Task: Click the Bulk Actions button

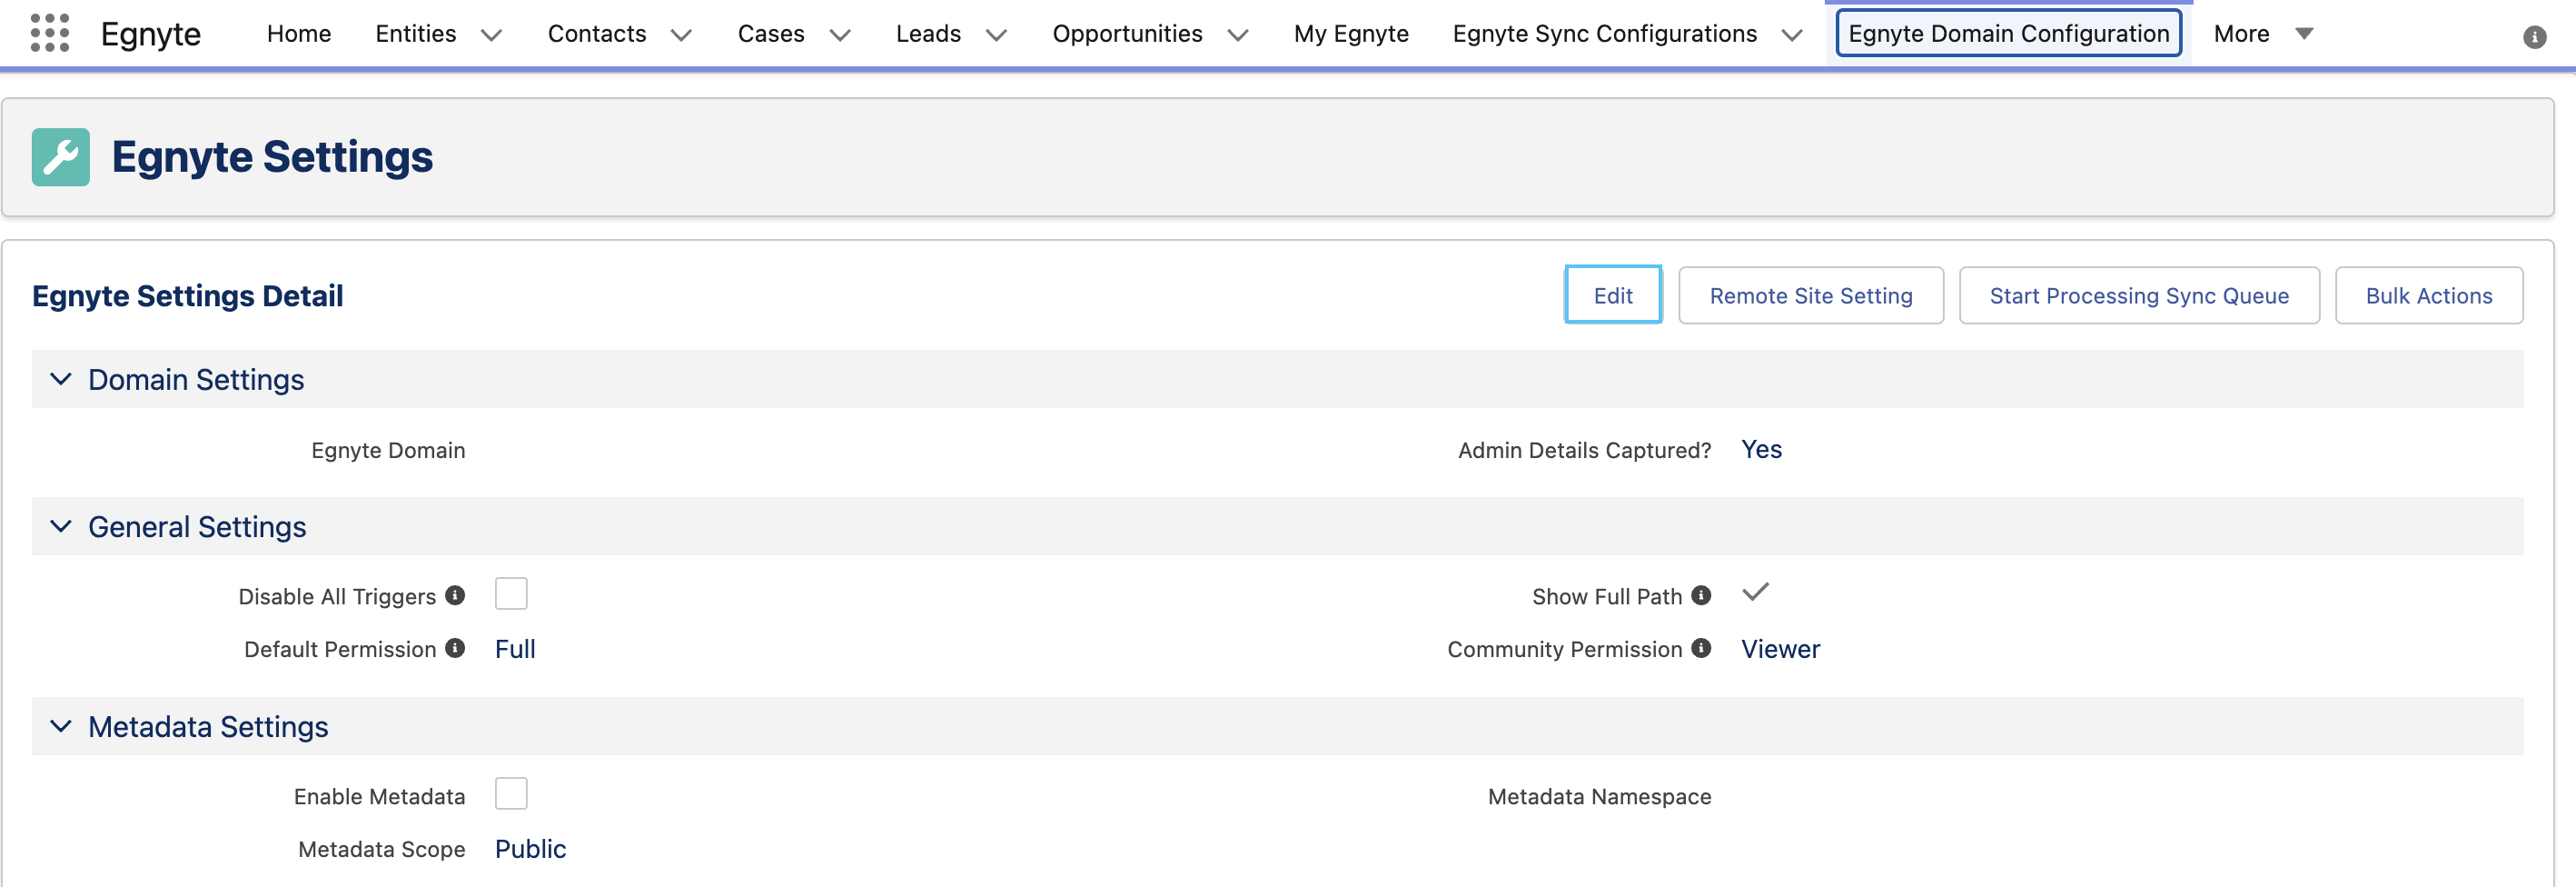Action: [x=2429, y=295]
